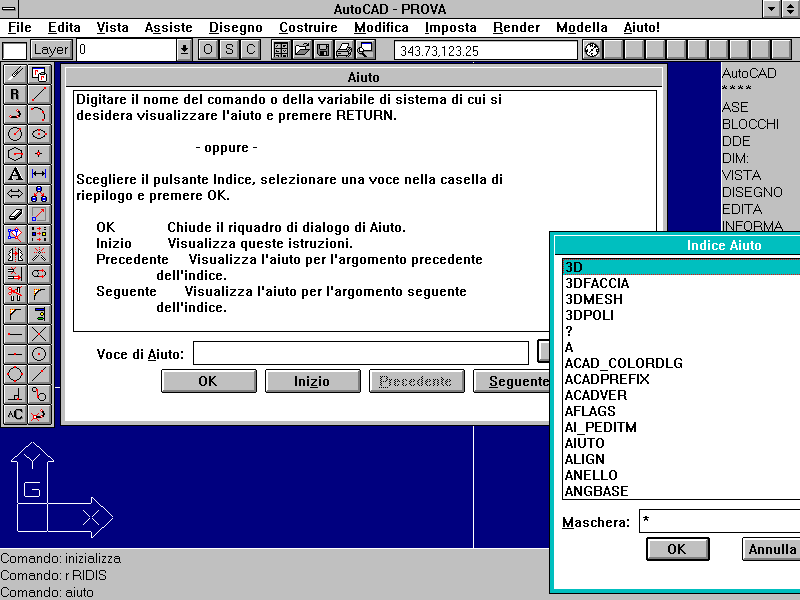This screenshot has width=800, height=600.
Task: Click the Voce di Aiuto text field
Action: click(360, 353)
